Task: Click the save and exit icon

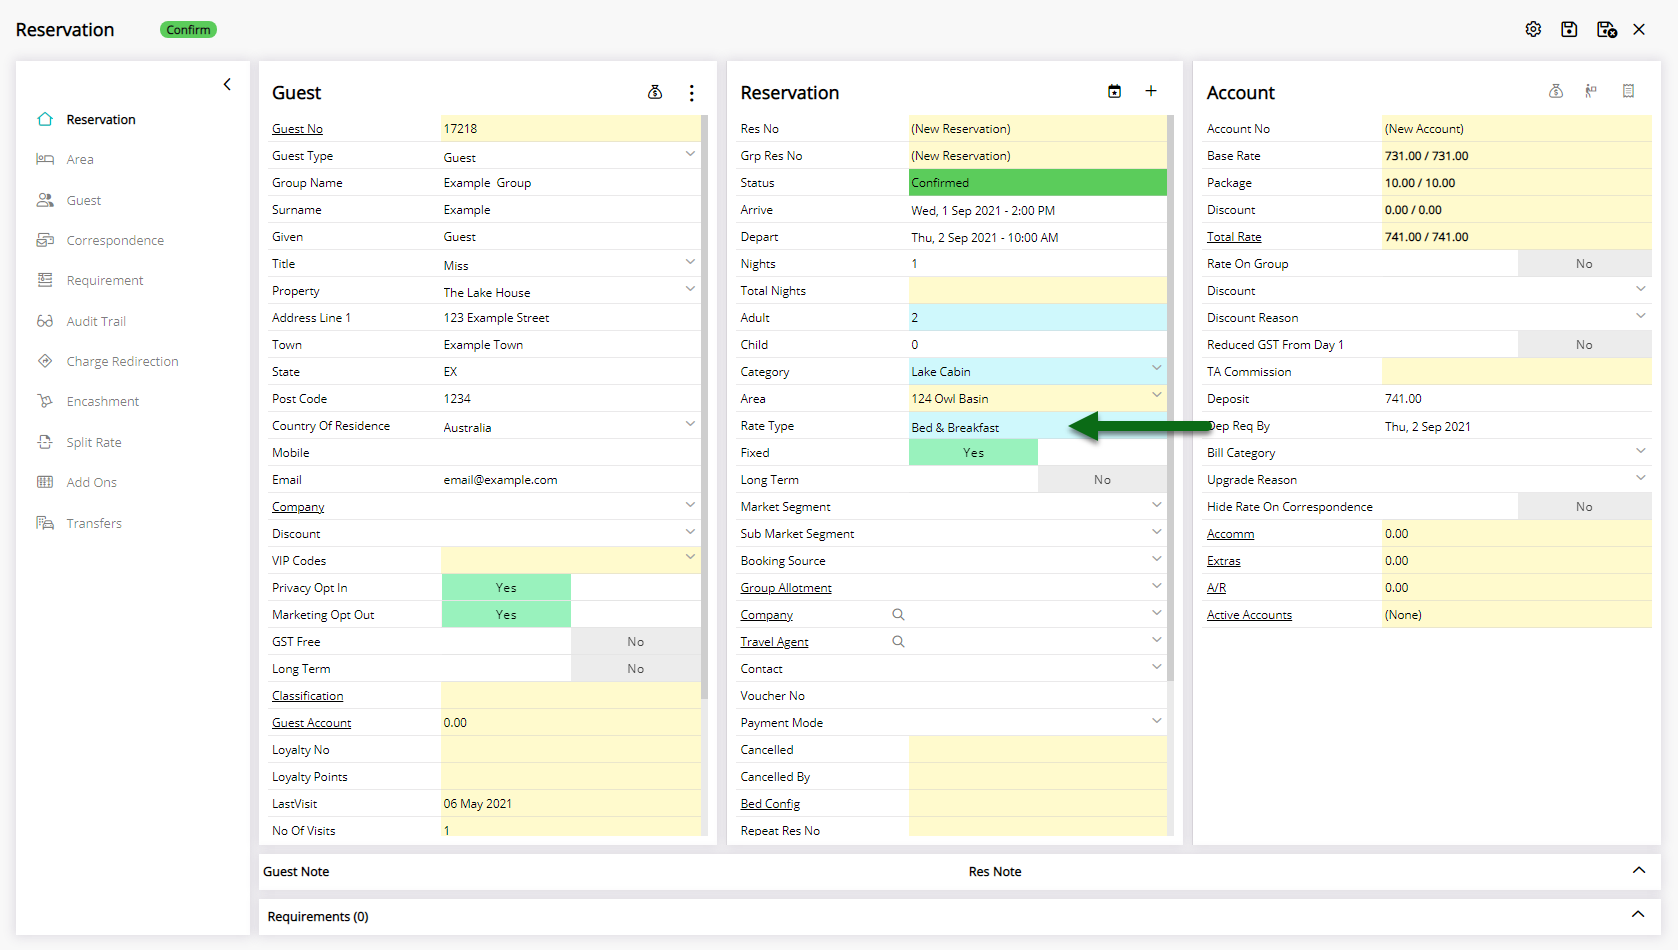Action: pyautogui.click(x=1606, y=29)
